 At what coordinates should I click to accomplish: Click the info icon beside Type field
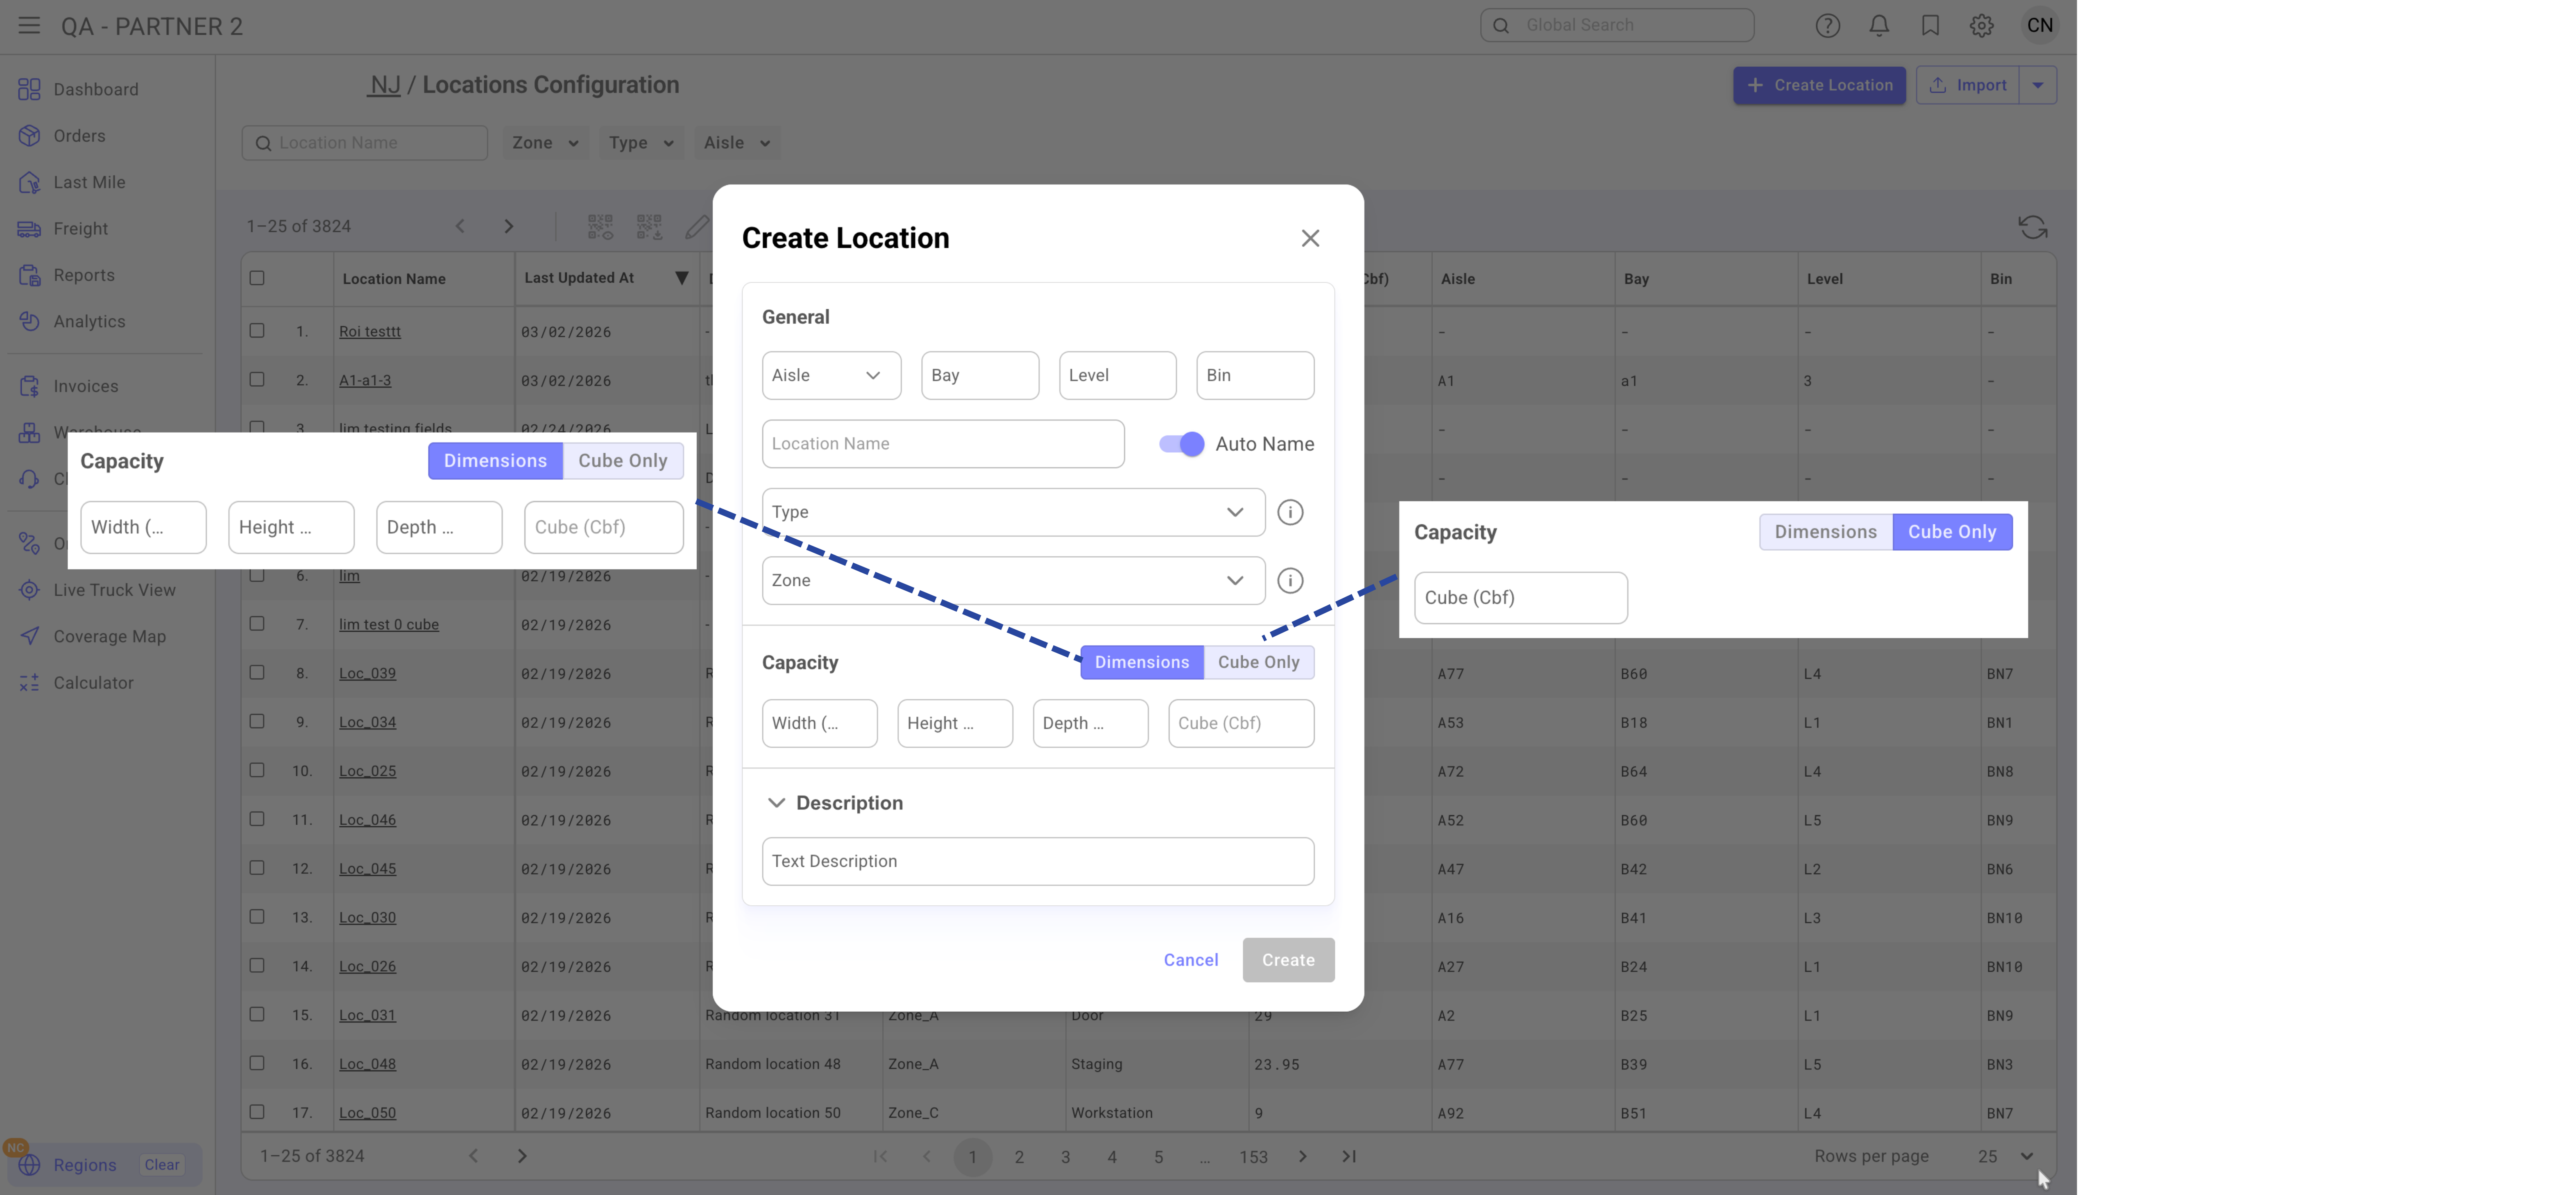(x=1290, y=512)
